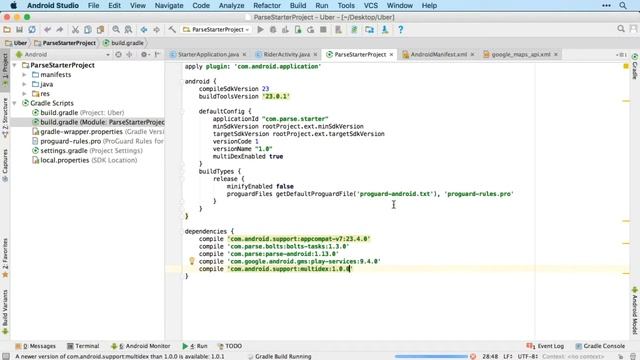The height and width of the screenshot is (360, 640).
Task: Select gradle-wrapper.properties file
Action: [x=98, y=131]
